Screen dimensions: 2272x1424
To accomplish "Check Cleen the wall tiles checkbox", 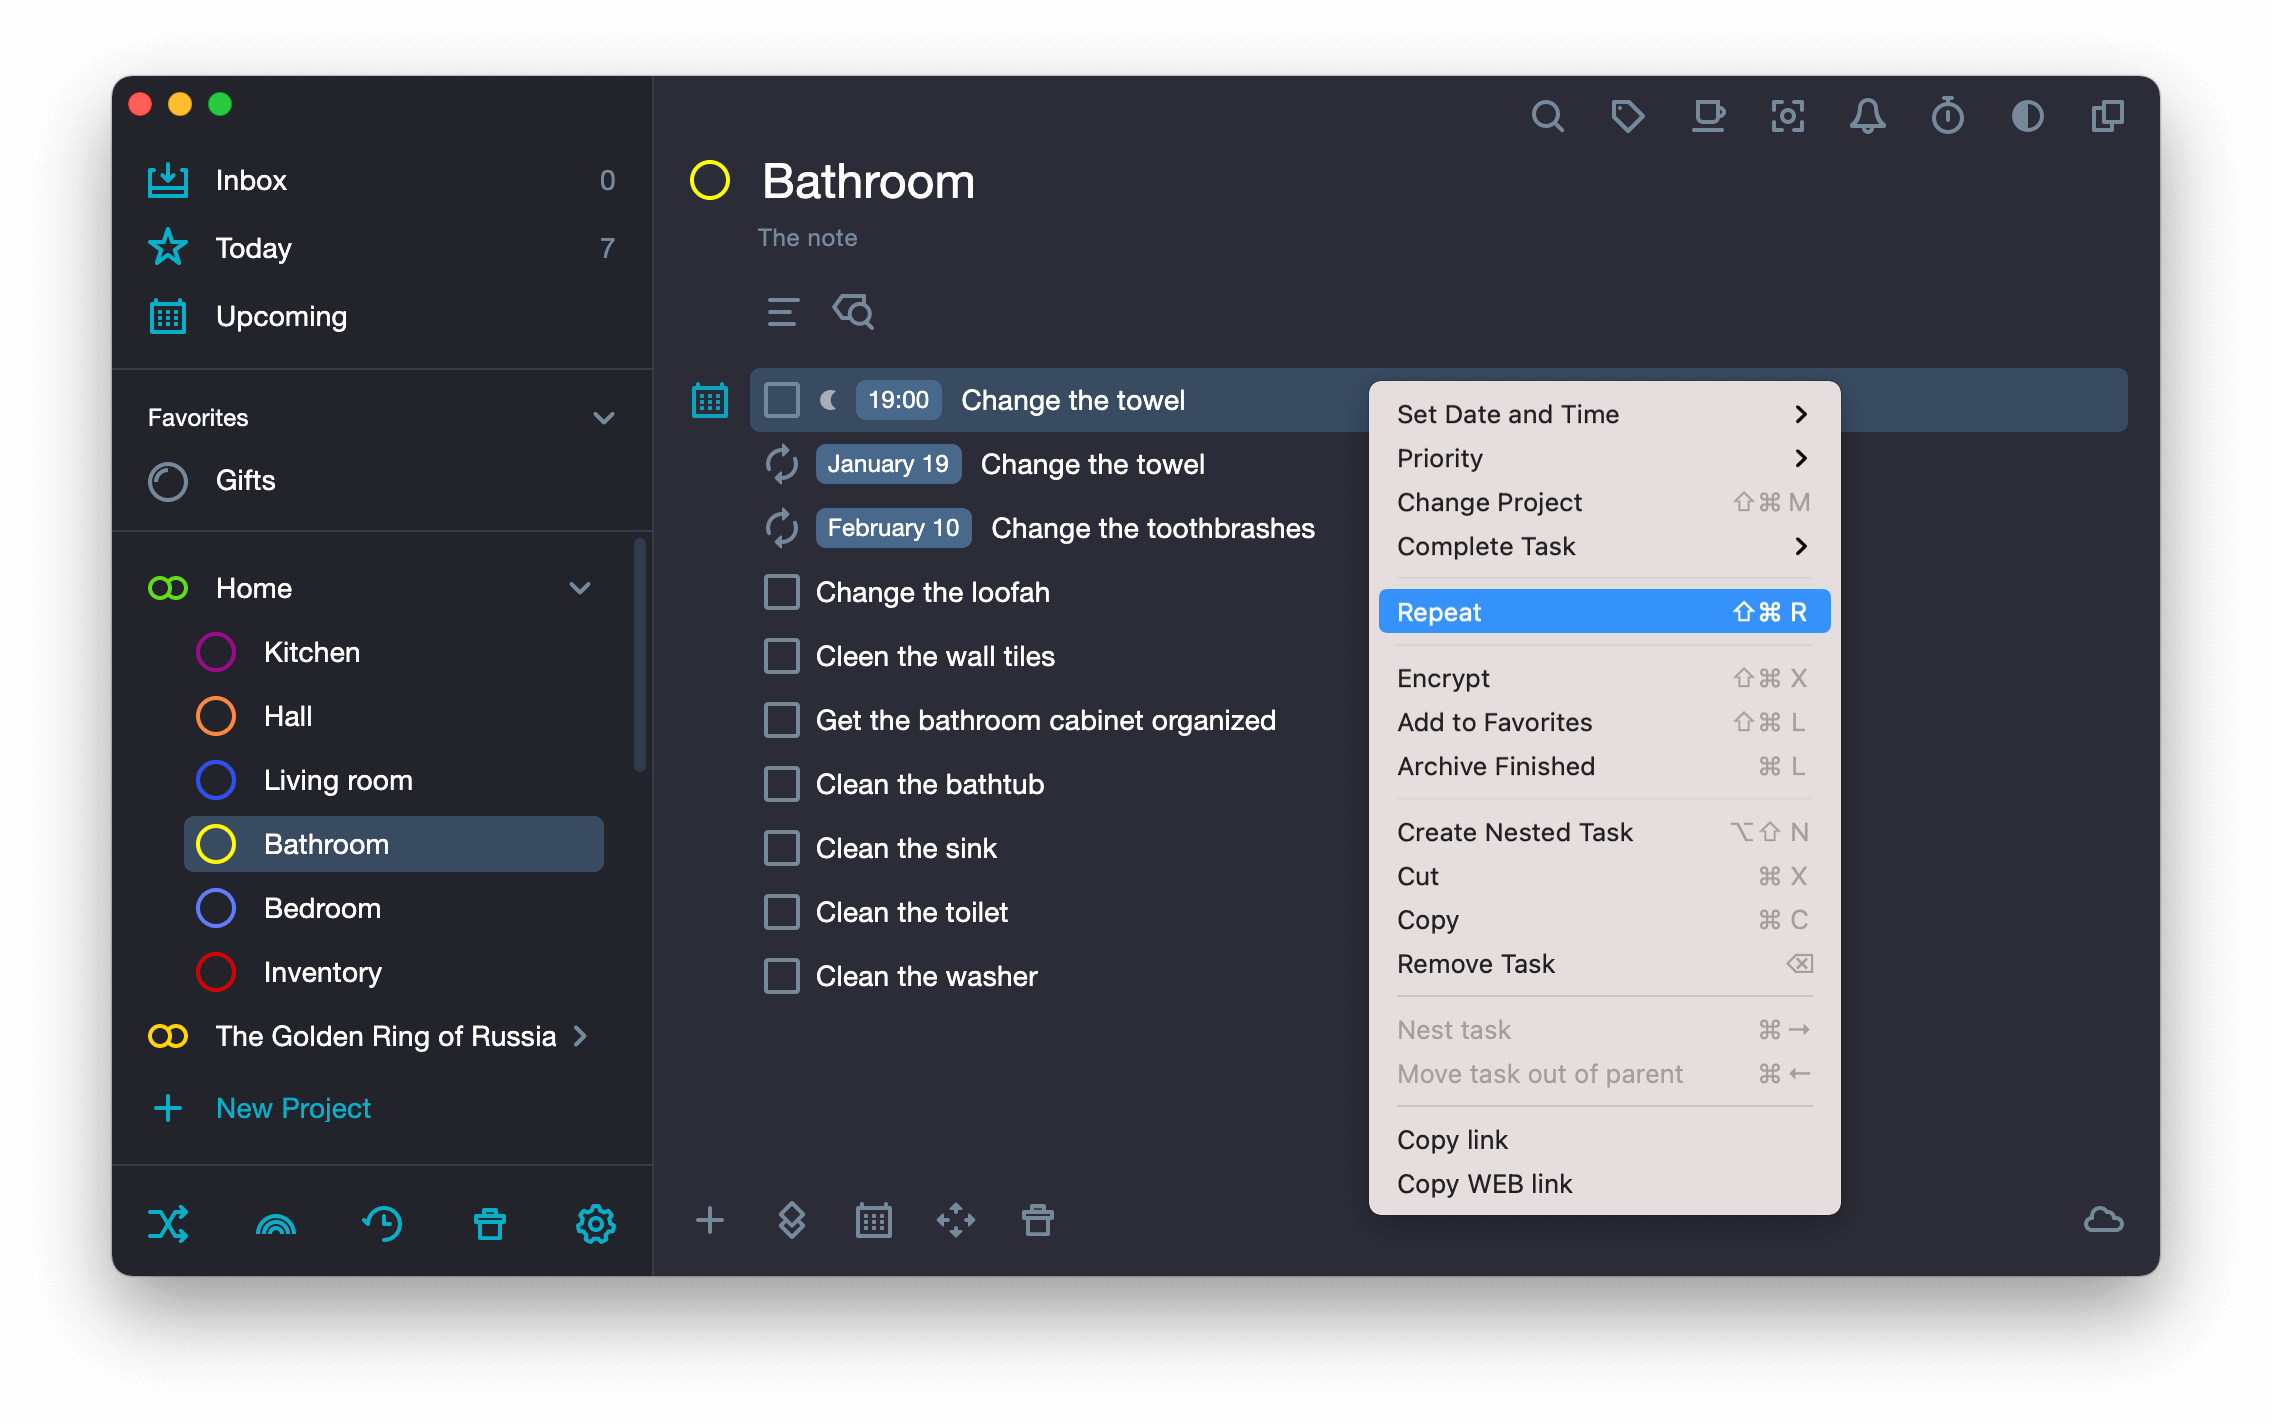I will click(782, 656).
